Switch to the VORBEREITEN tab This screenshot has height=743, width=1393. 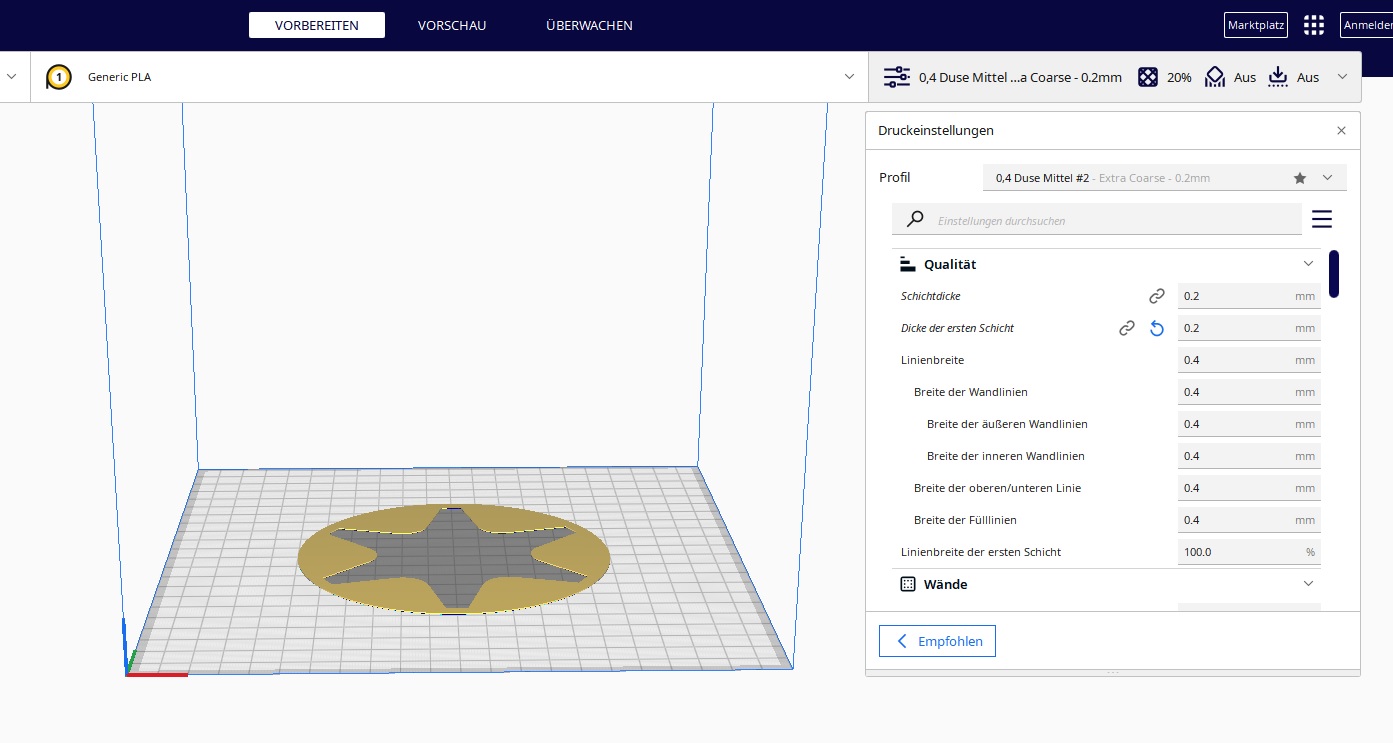point(317,25)
